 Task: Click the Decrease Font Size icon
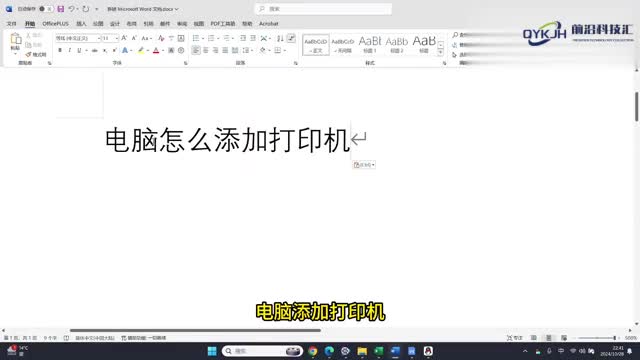tap(134, 38)
